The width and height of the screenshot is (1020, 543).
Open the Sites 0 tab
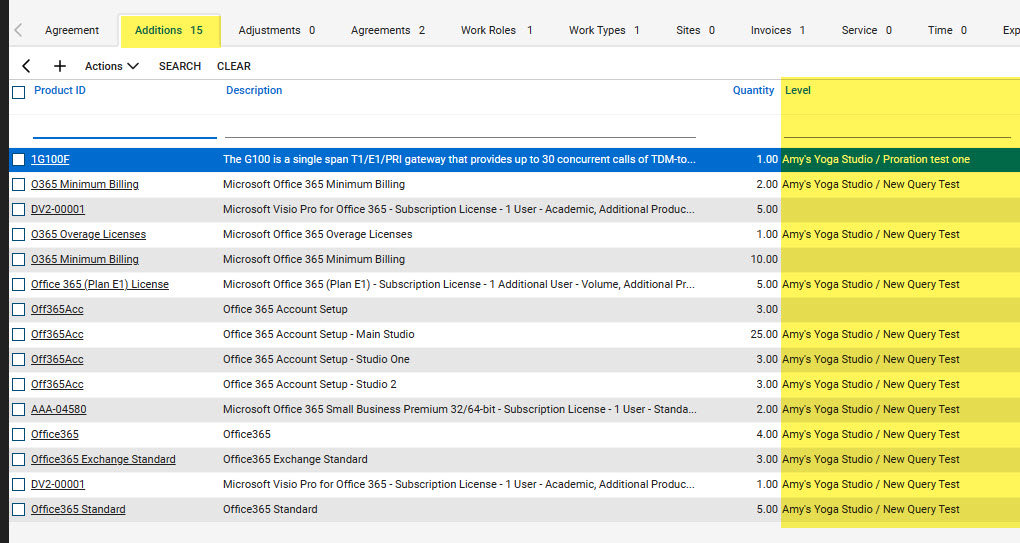point(695,30)
